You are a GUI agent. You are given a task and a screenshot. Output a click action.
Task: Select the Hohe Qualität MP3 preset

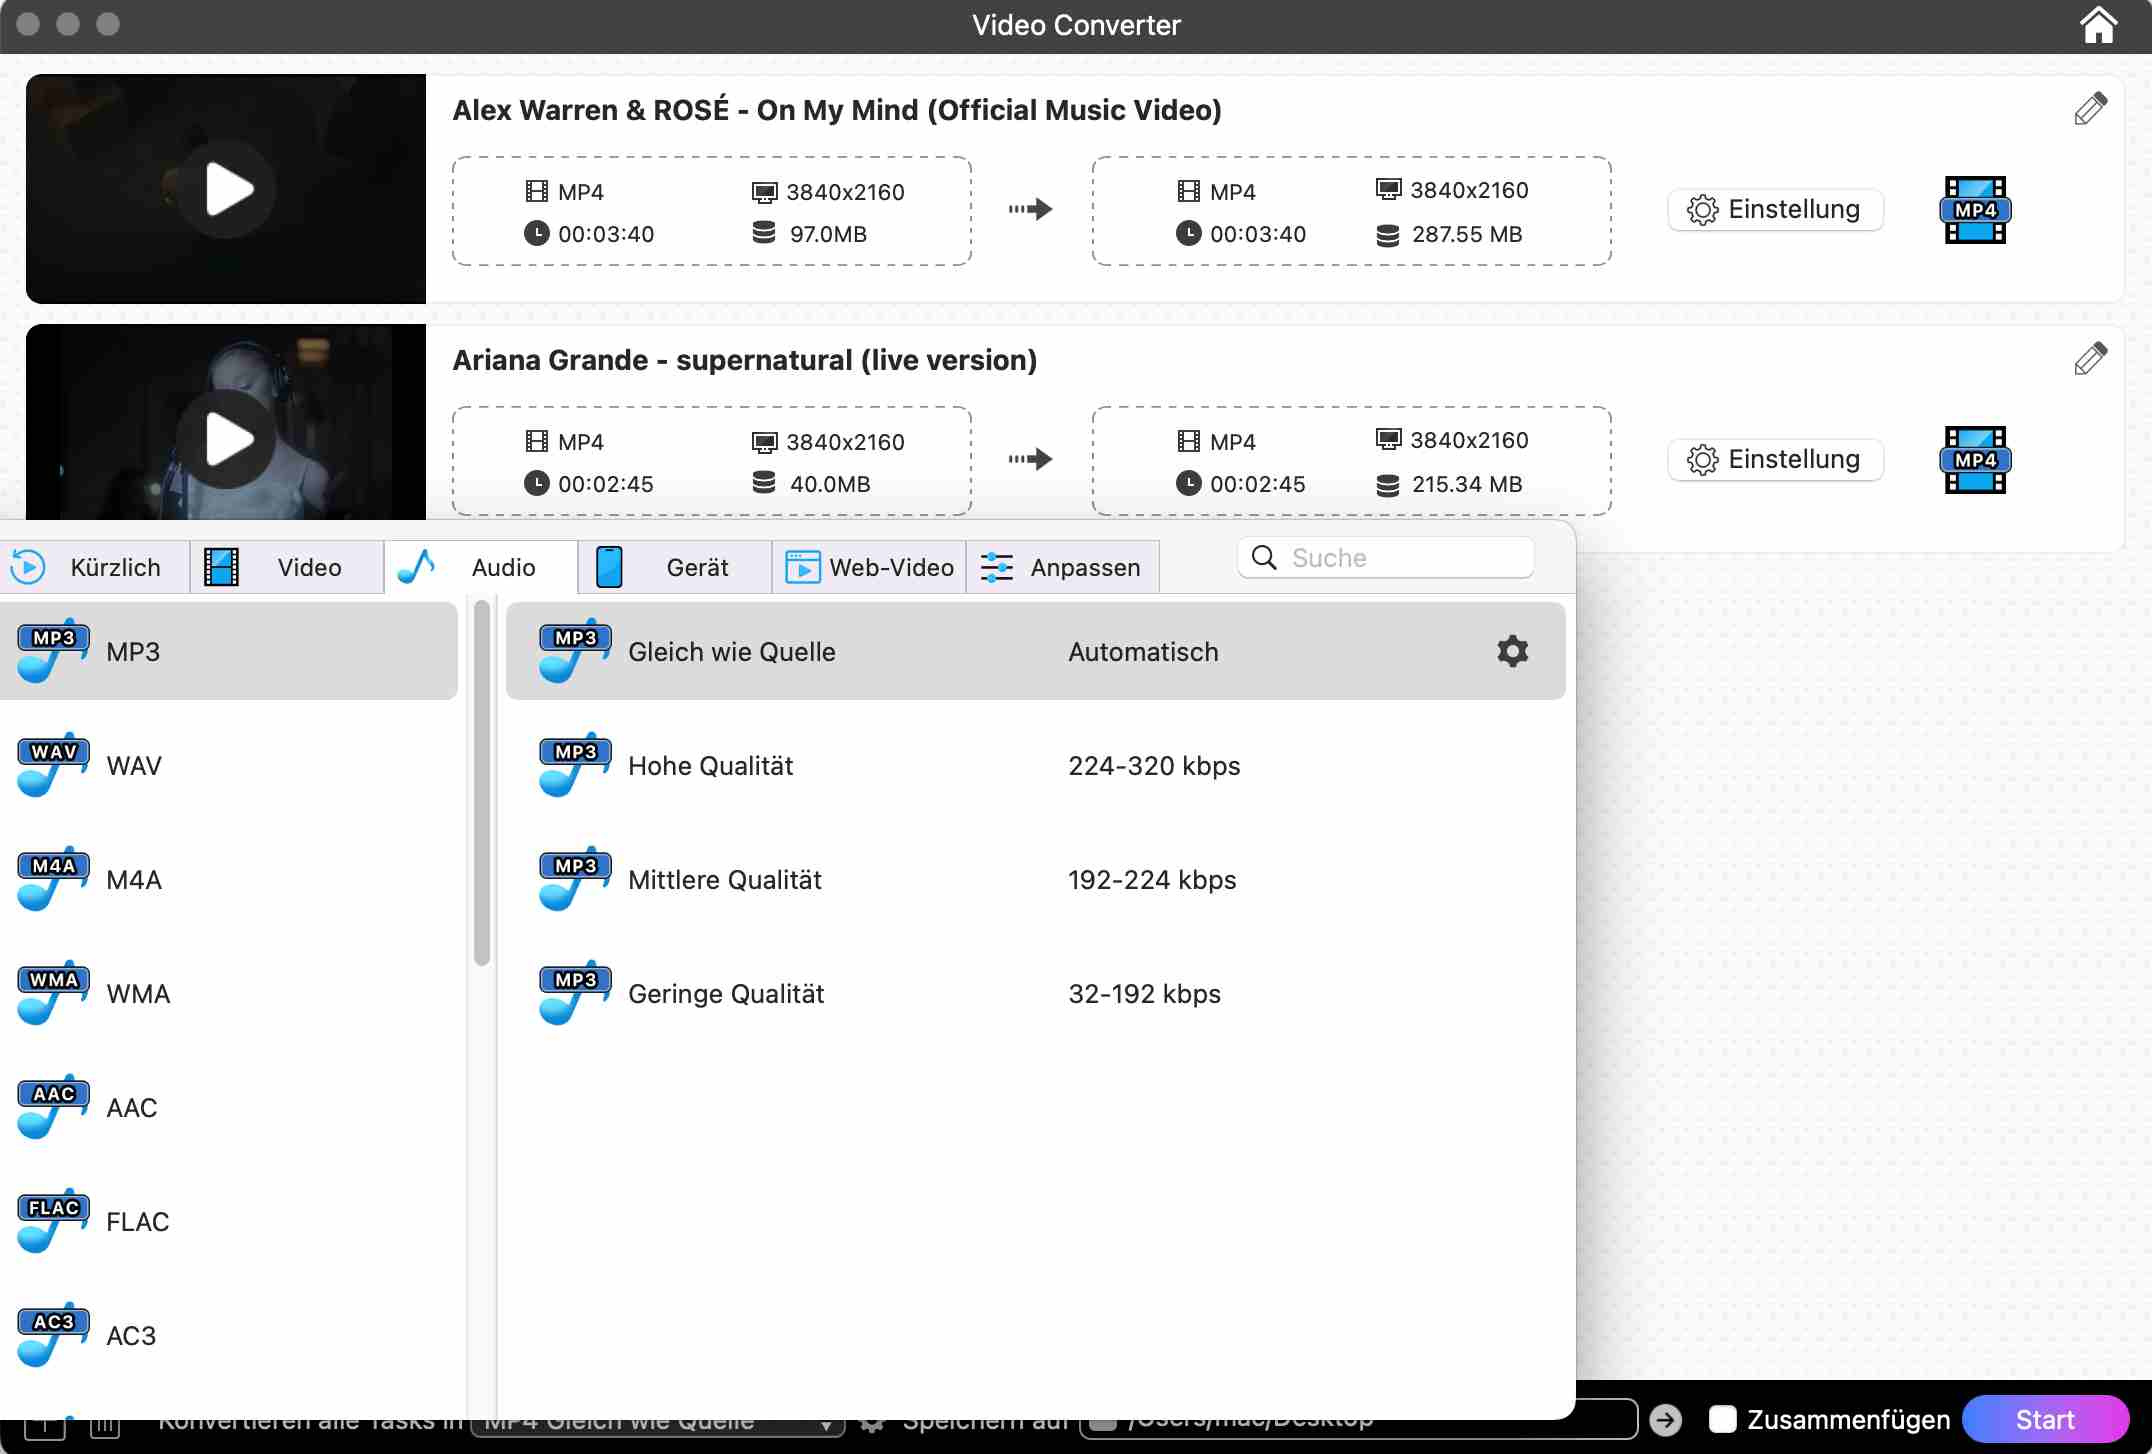click(710, 765)
